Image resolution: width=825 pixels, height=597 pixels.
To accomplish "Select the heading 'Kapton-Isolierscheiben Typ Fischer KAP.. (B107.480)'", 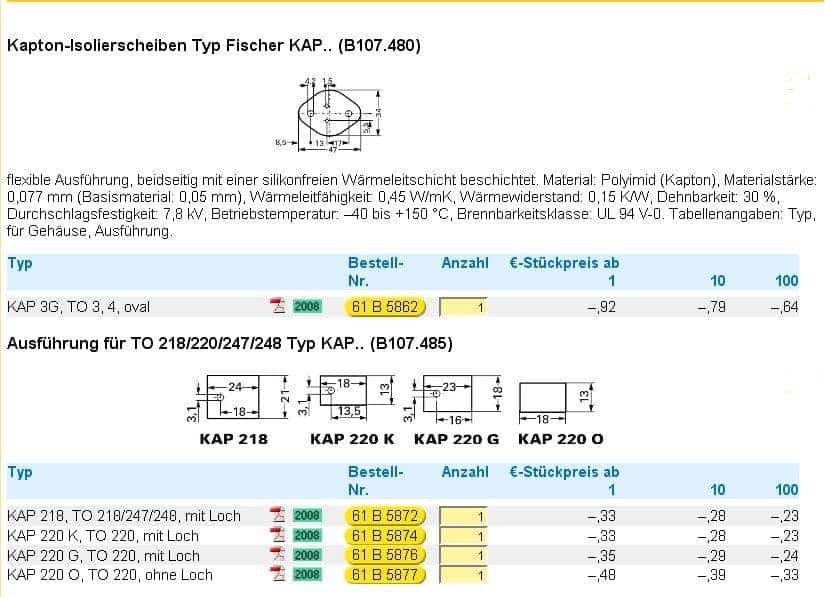I will tap(214, 46).
